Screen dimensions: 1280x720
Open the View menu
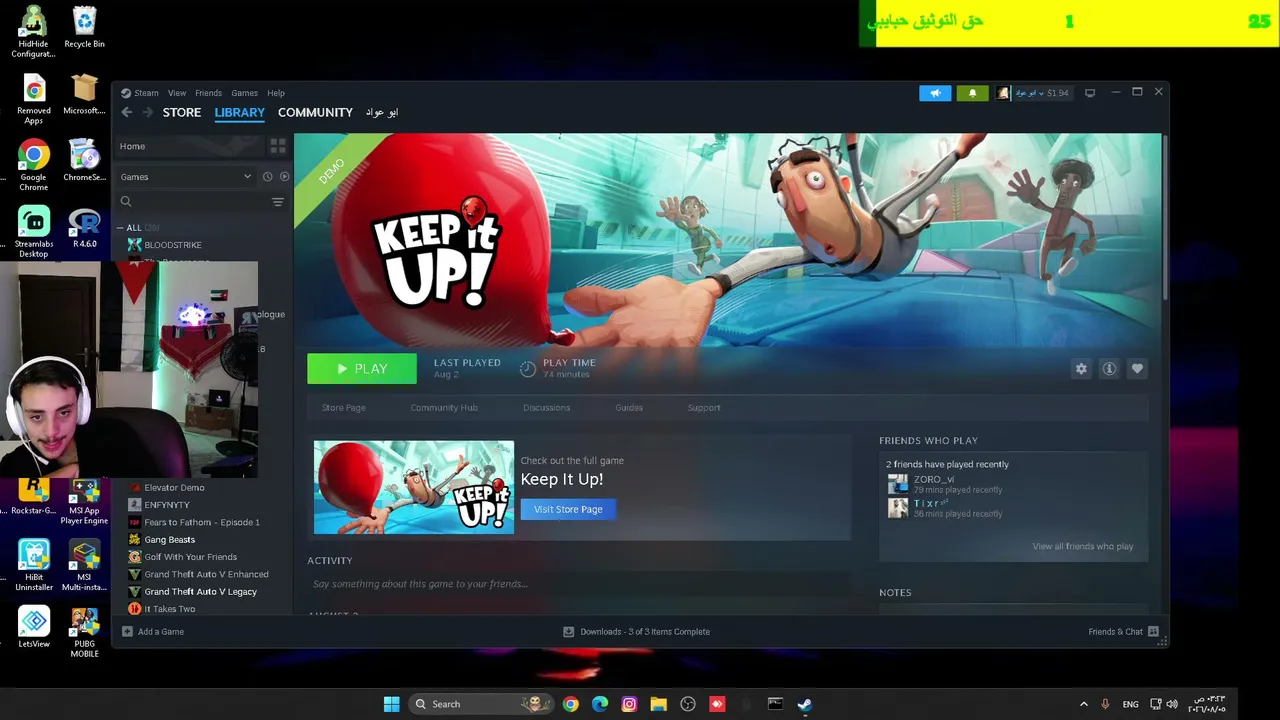click(x=177, y=93)
